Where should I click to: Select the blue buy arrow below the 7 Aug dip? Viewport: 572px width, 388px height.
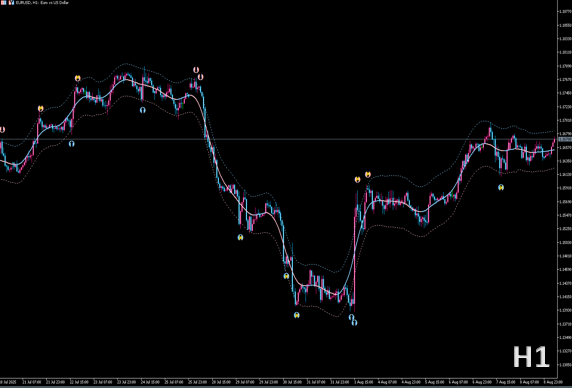tap(501, 187)
